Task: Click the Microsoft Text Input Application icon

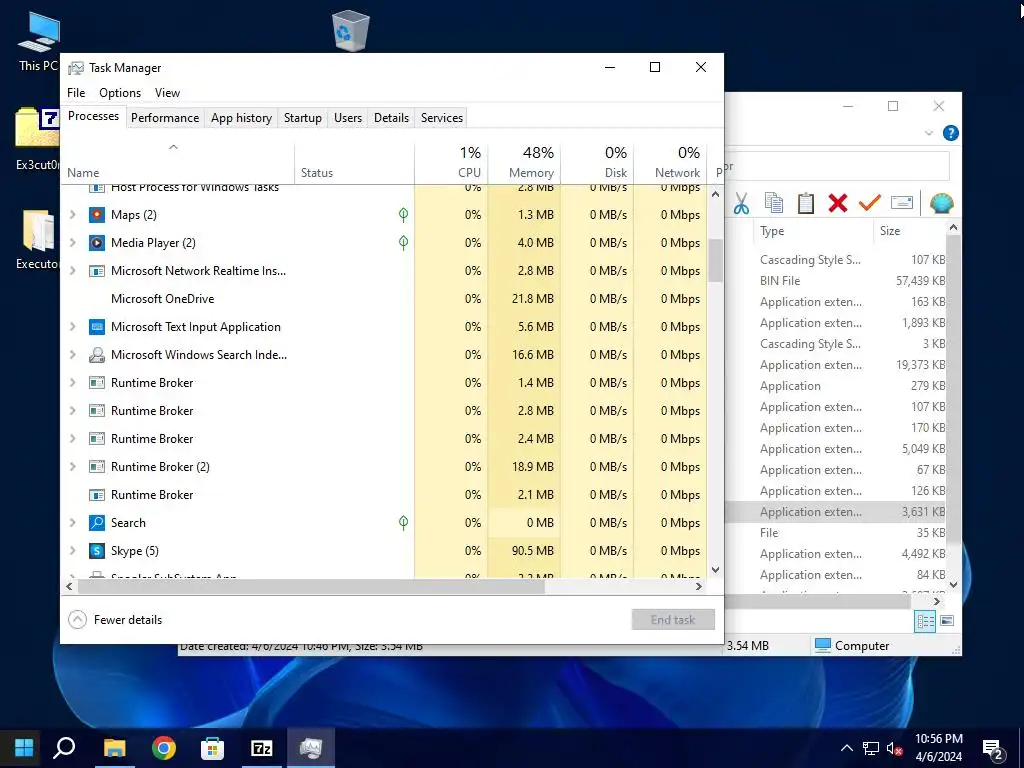Action: (97, 327)
